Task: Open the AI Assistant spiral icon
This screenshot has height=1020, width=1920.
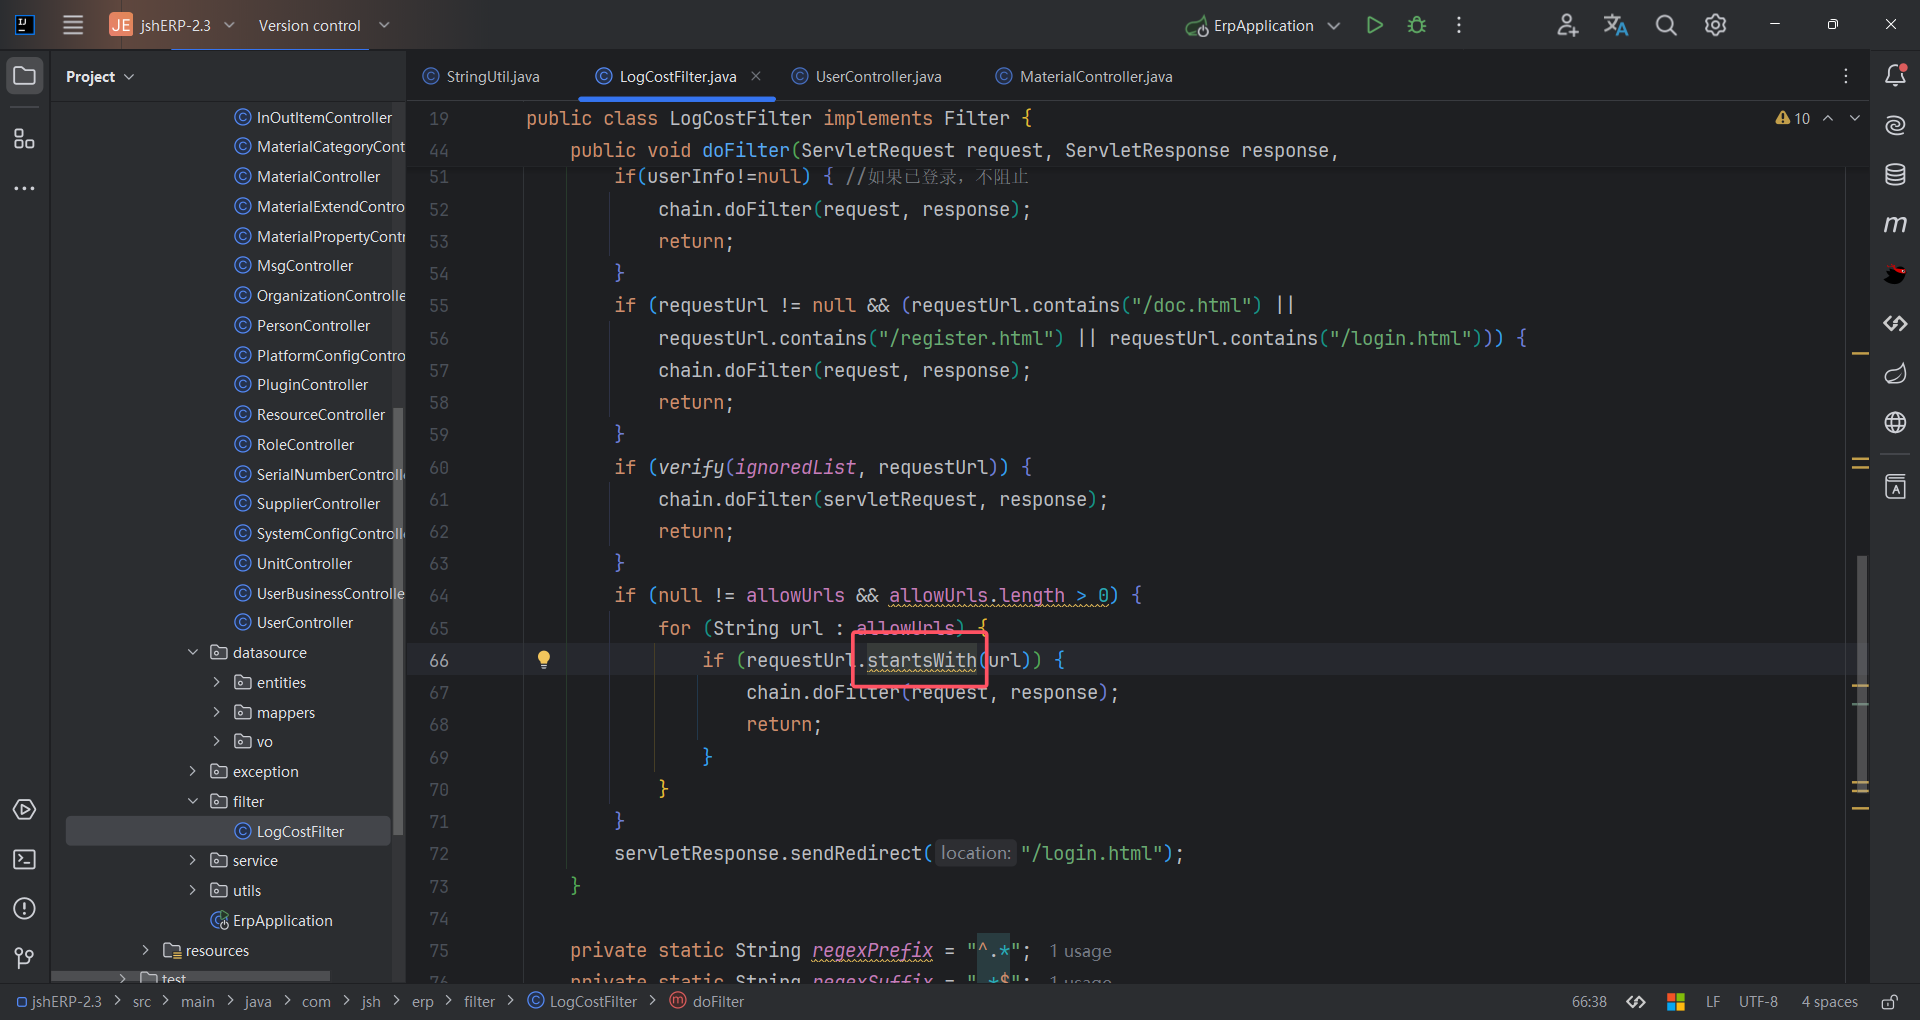Action: pyautogui.click(x=1895, y=125)
